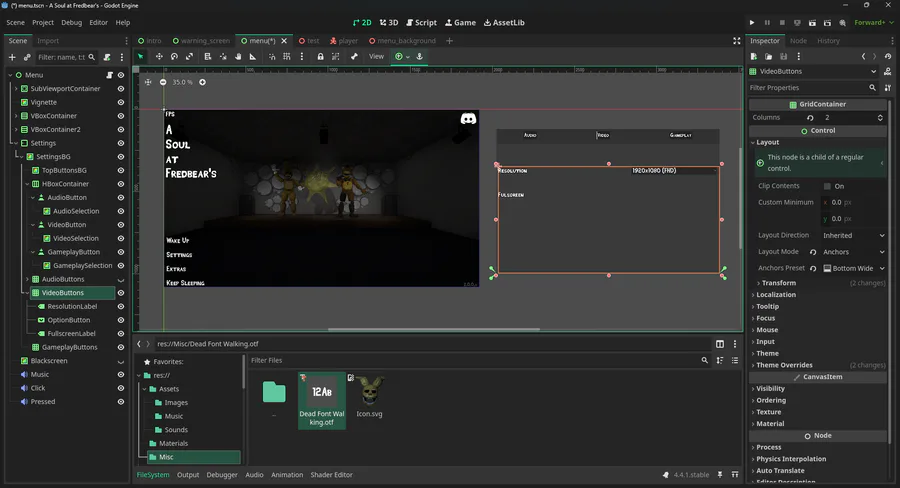
Task: Switch to the Script workspace
Action: point(421,22)
